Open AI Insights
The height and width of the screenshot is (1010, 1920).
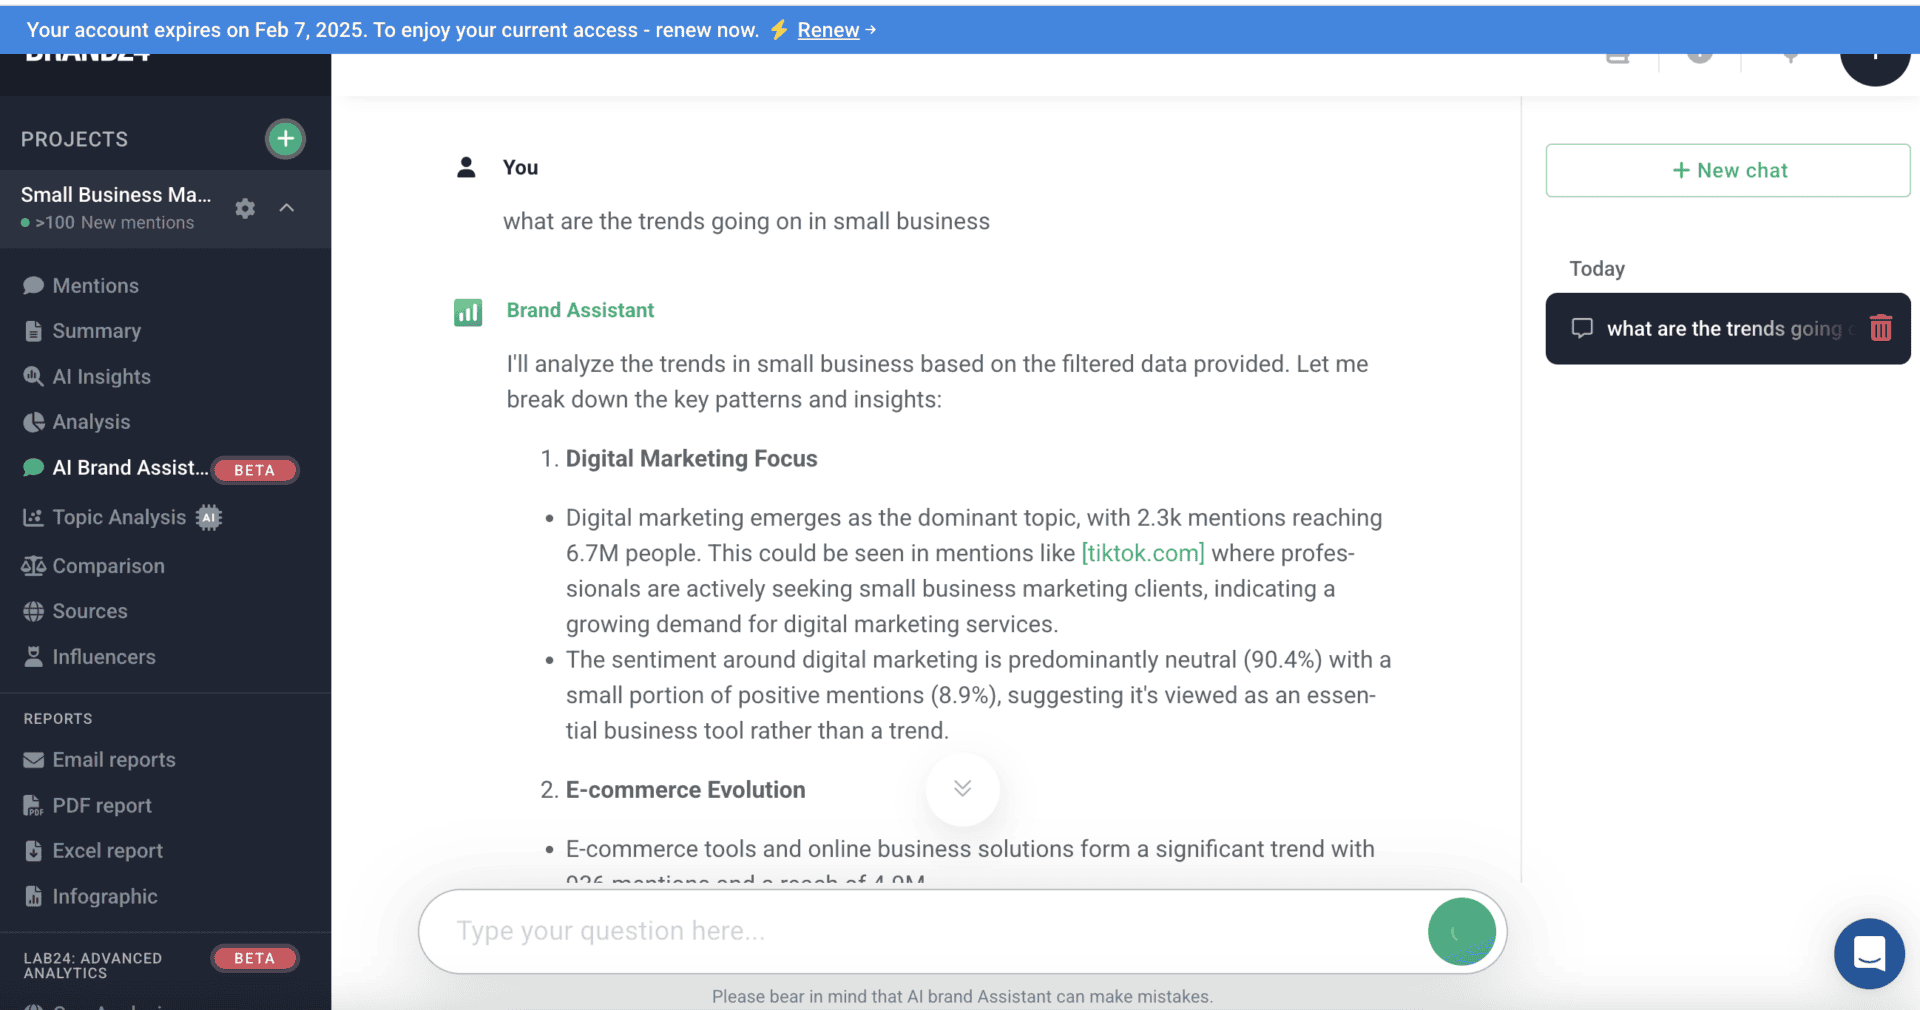[100, 377]
